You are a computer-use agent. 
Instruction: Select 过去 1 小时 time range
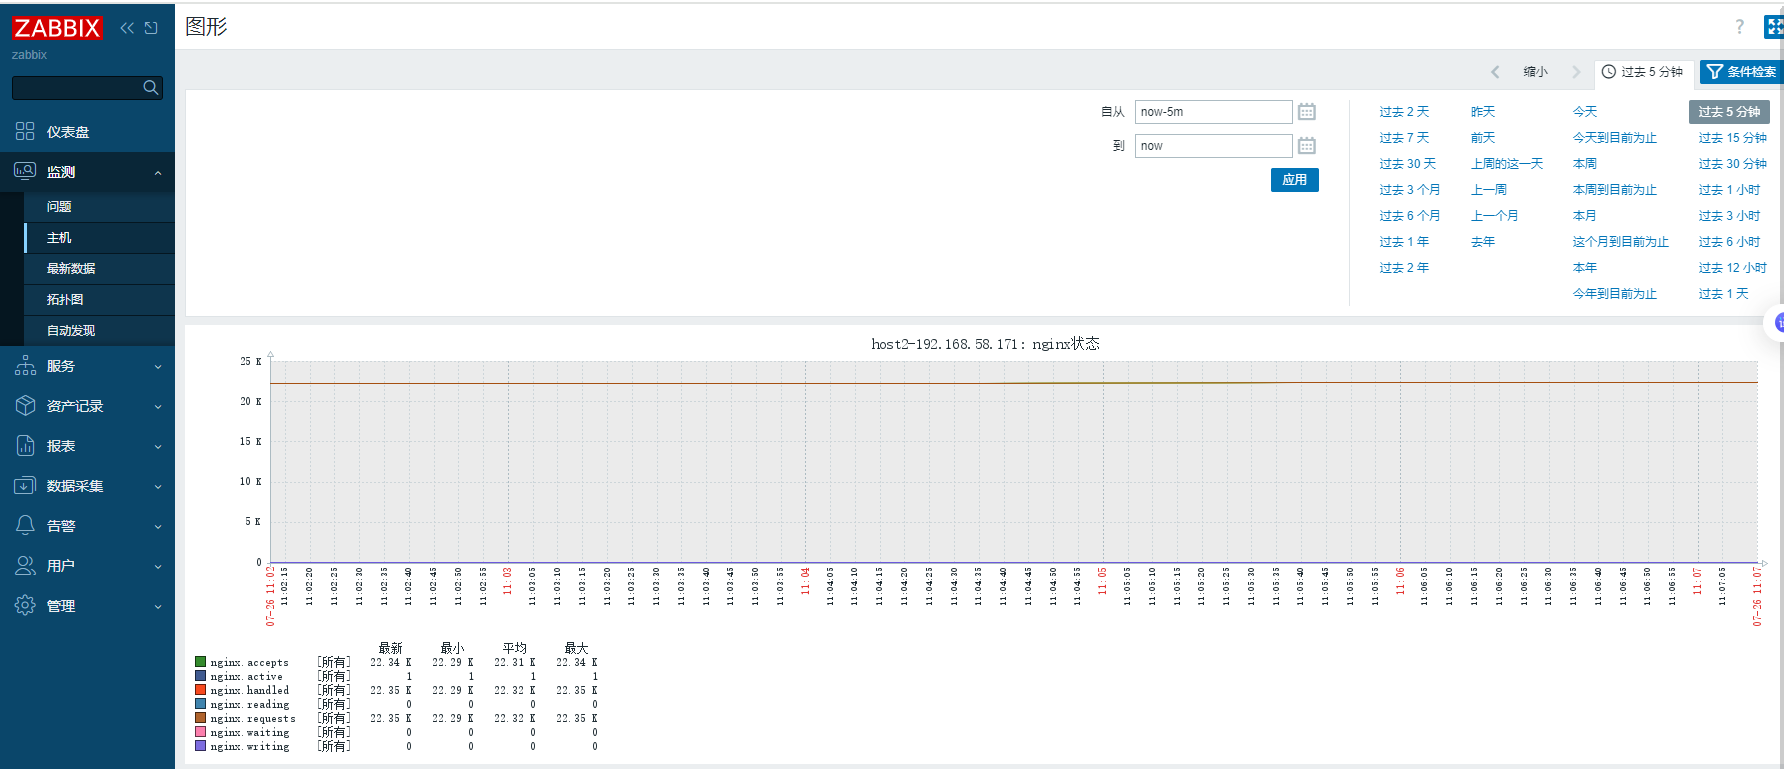(x=1729, y=190)
